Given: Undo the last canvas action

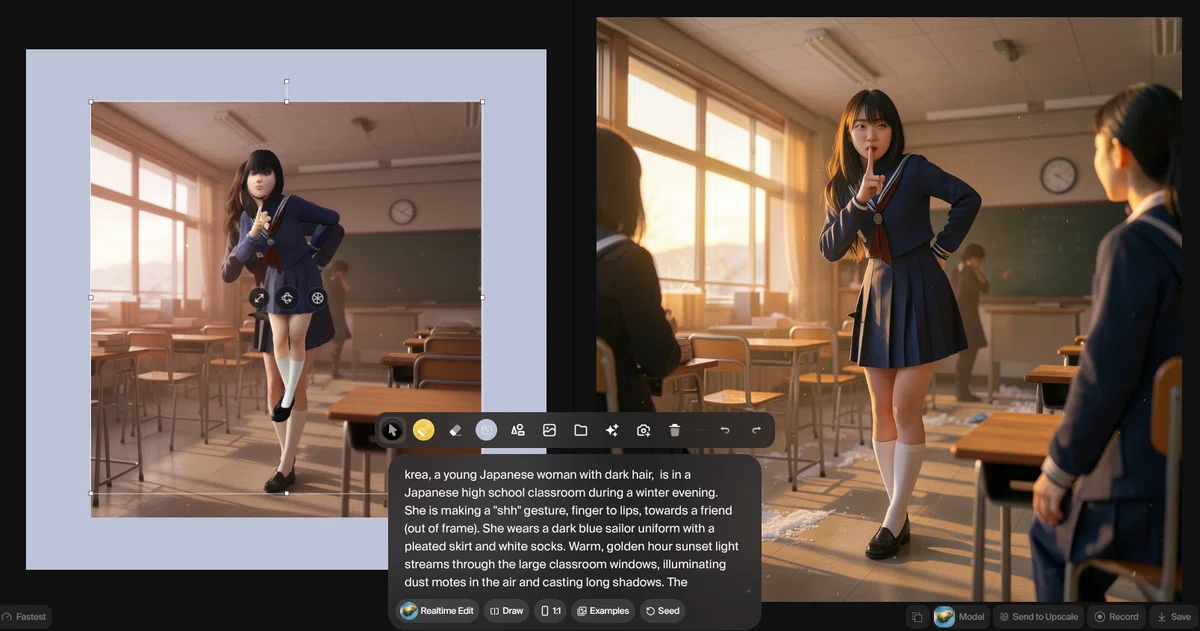Looking at the screenshot, I should click(x=725, y=430).
